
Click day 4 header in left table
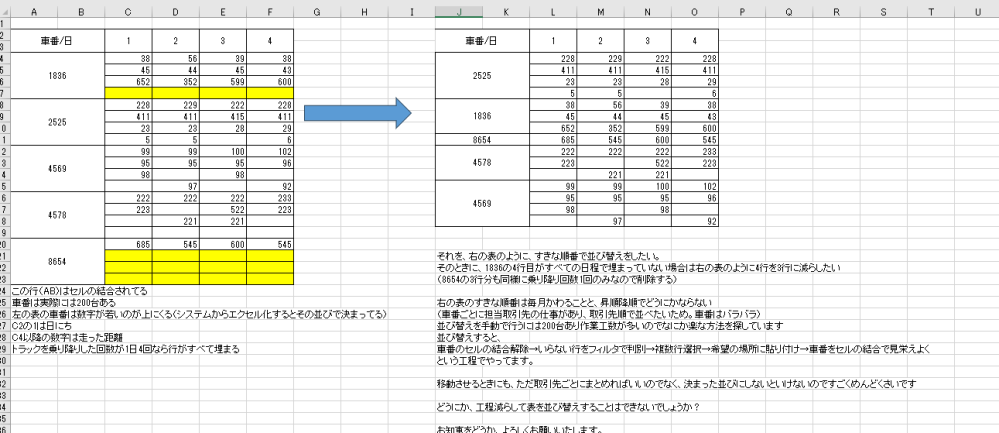click(x=270, y=41)
